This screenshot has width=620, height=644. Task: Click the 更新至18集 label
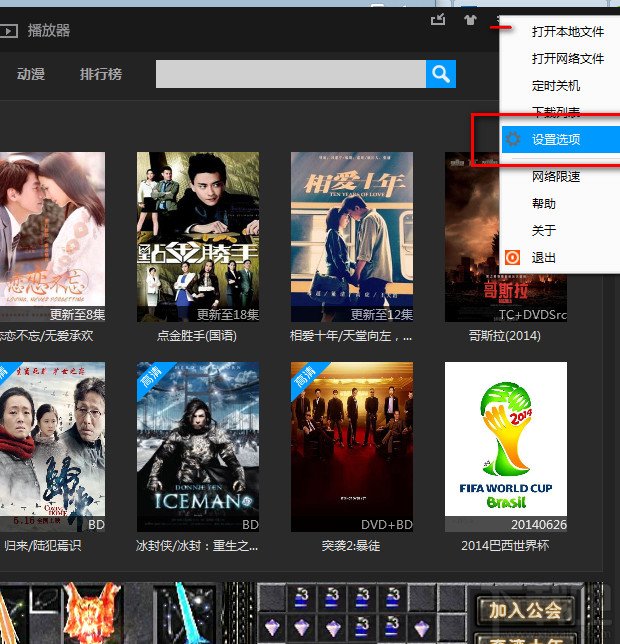point(228,315)
